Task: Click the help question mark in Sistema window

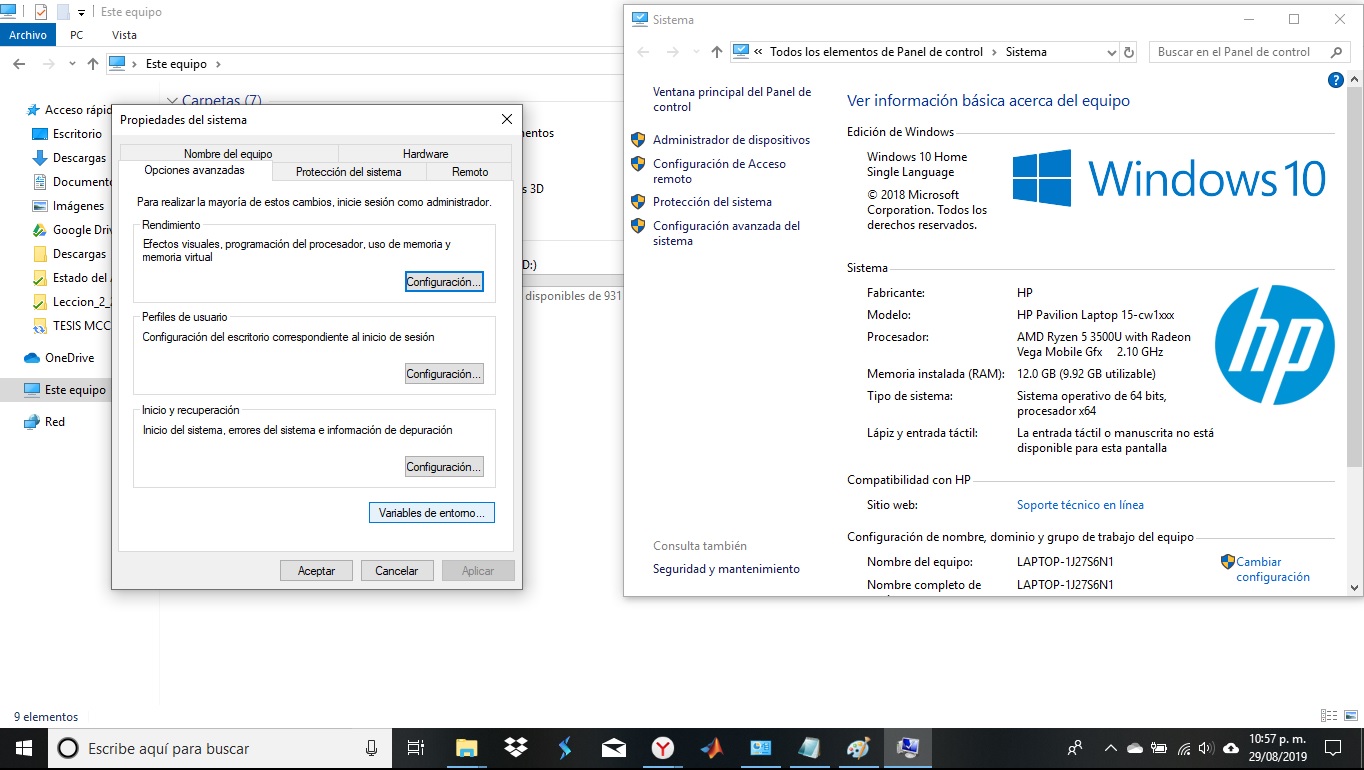Action: point(1335,80)
